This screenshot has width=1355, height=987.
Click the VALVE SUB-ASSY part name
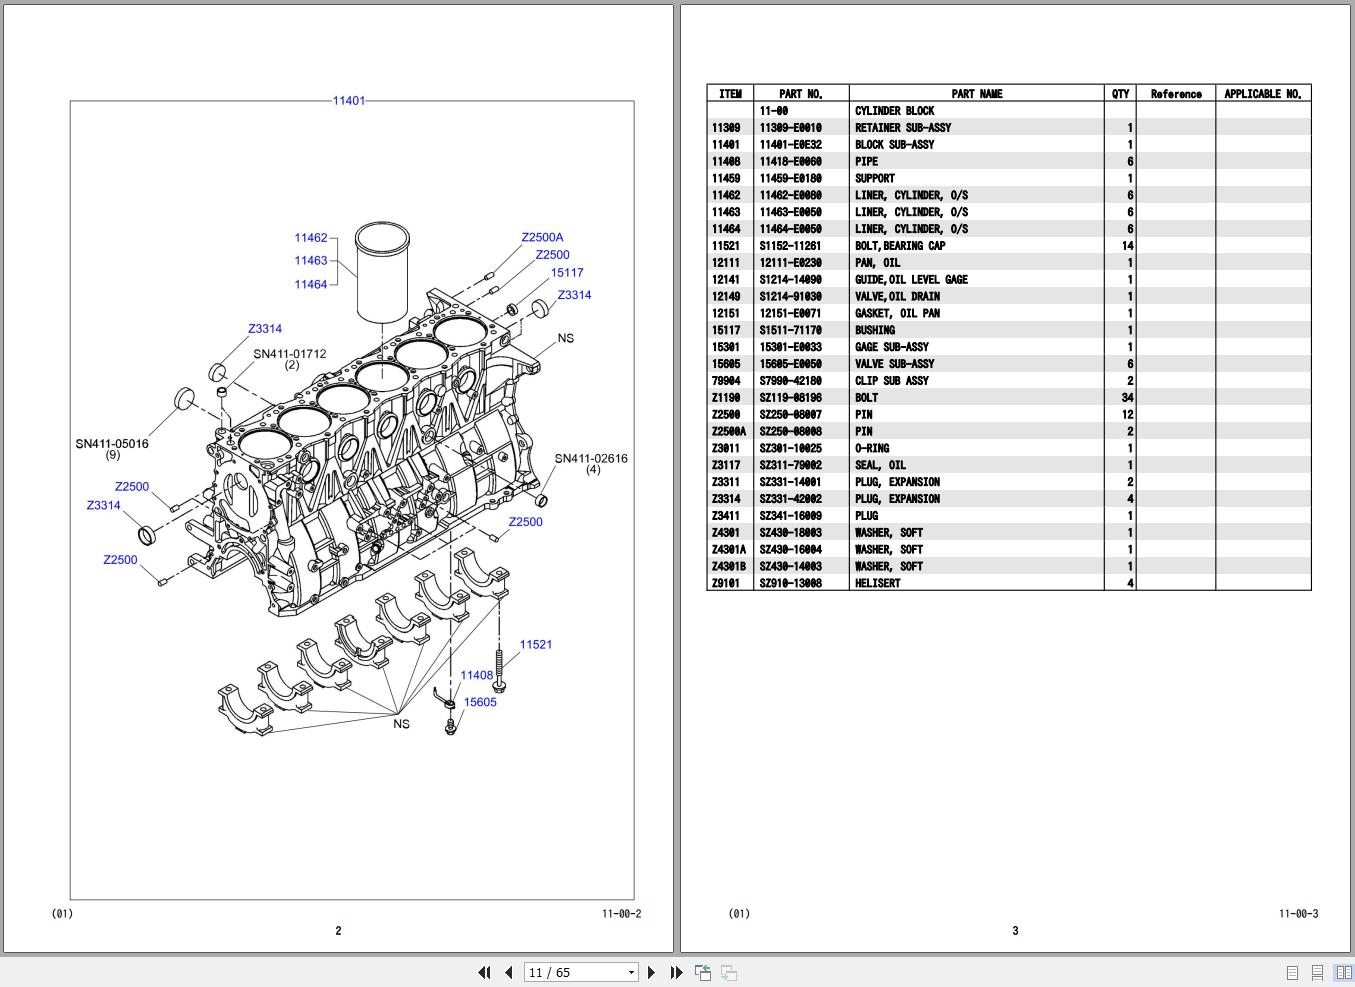895,364
